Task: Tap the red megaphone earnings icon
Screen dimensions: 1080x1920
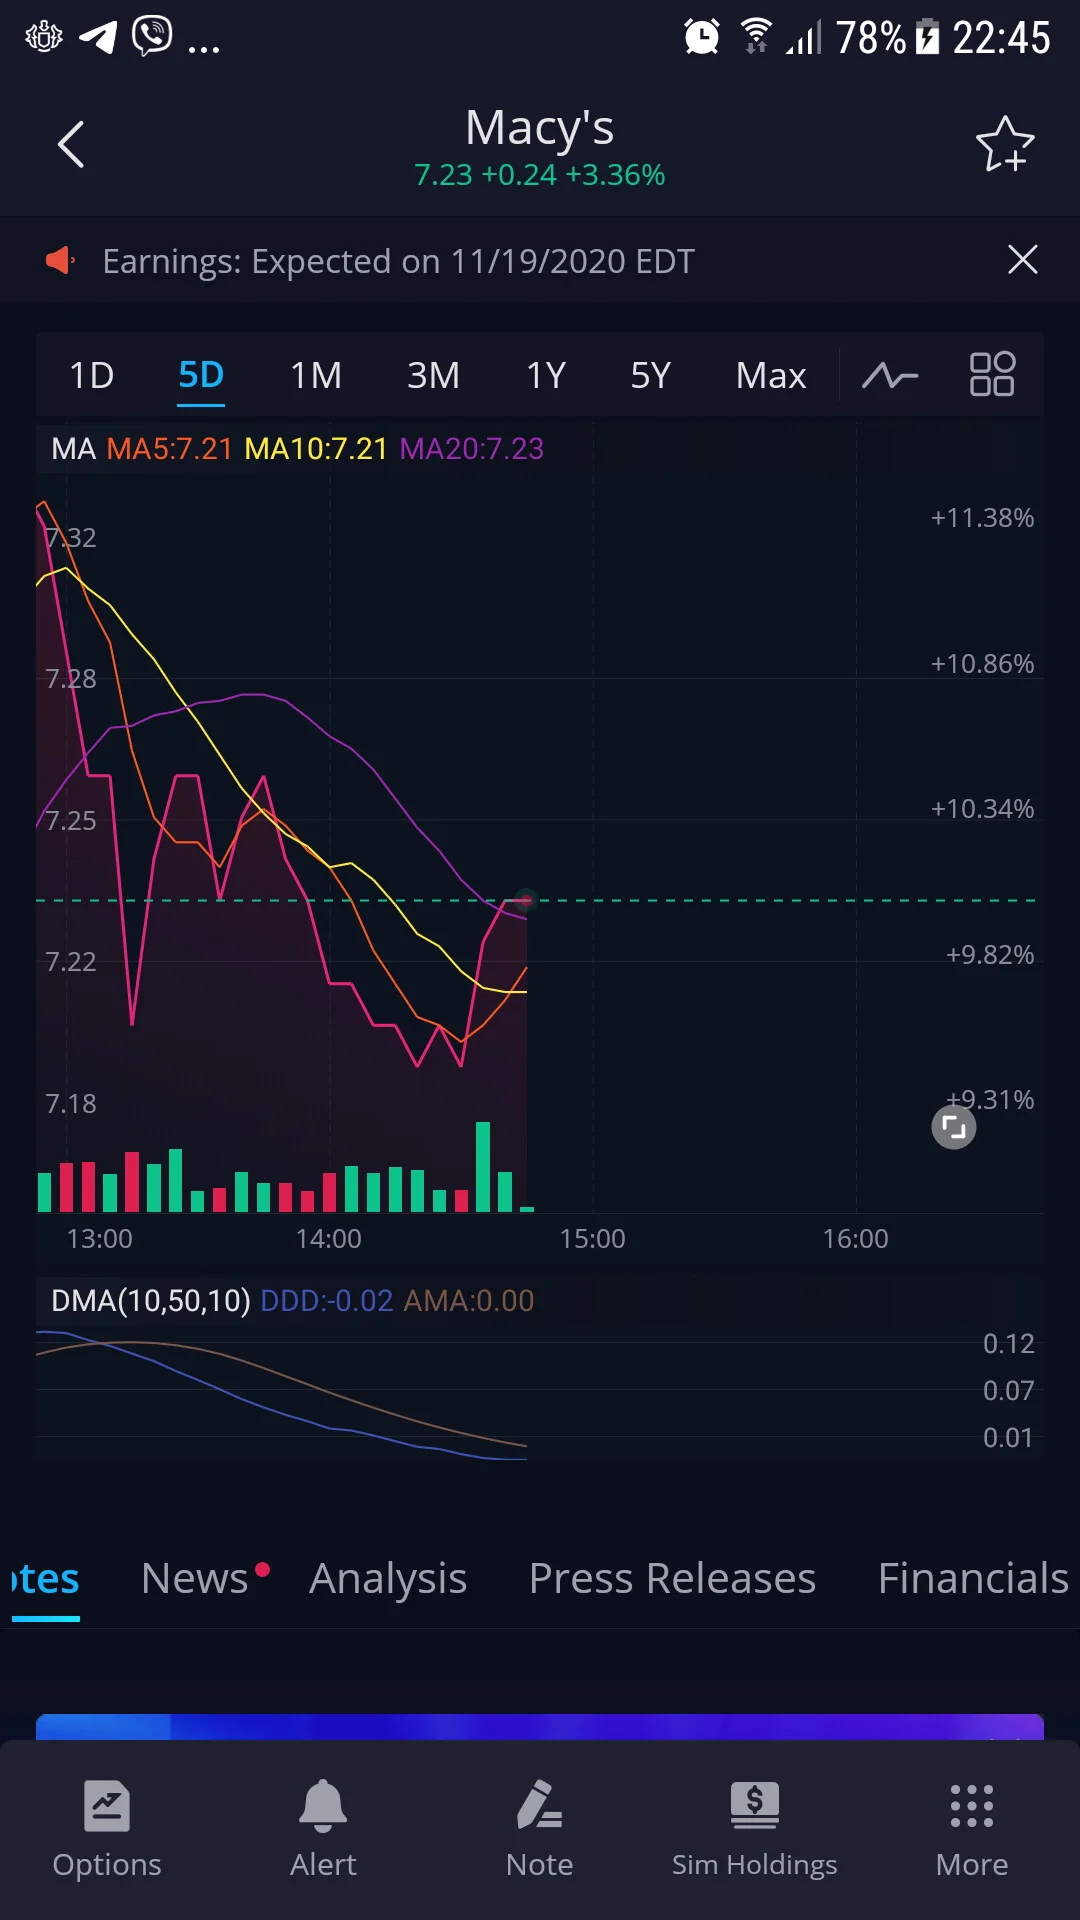Action: click(60, 261)
